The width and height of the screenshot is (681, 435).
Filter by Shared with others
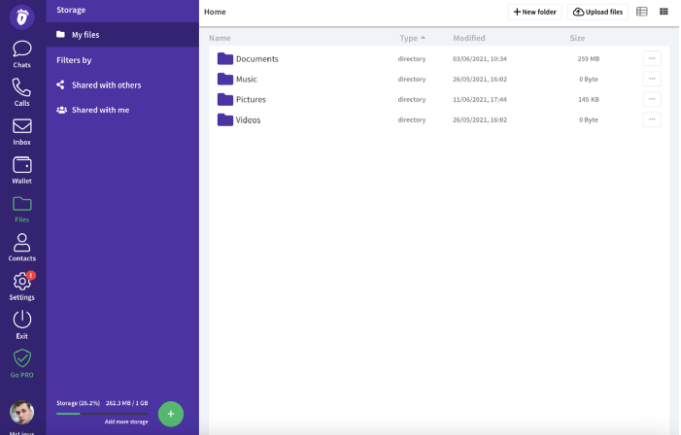99,85
